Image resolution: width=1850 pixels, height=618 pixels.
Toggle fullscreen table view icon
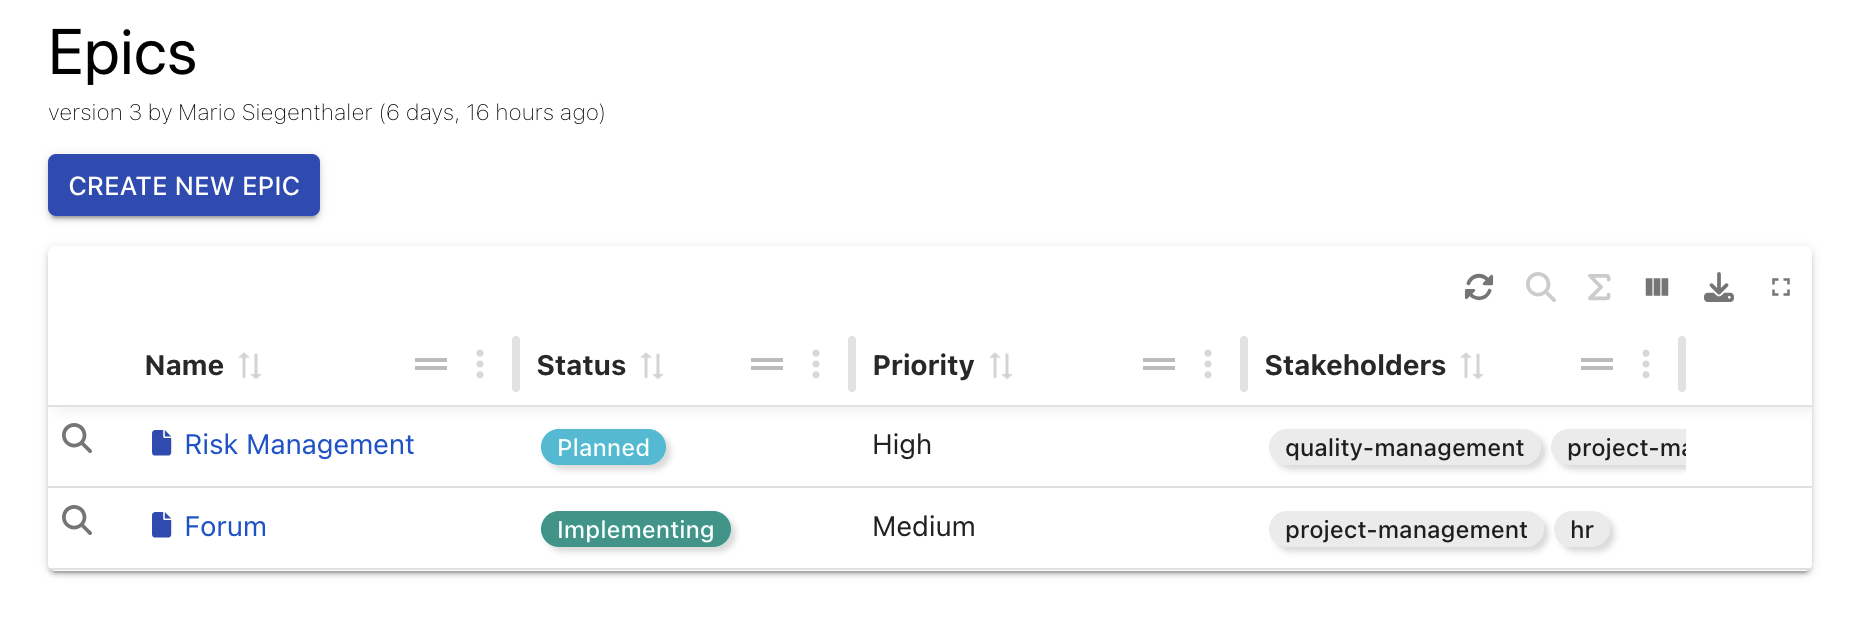pyautogui.click(x=1780, y=288)
